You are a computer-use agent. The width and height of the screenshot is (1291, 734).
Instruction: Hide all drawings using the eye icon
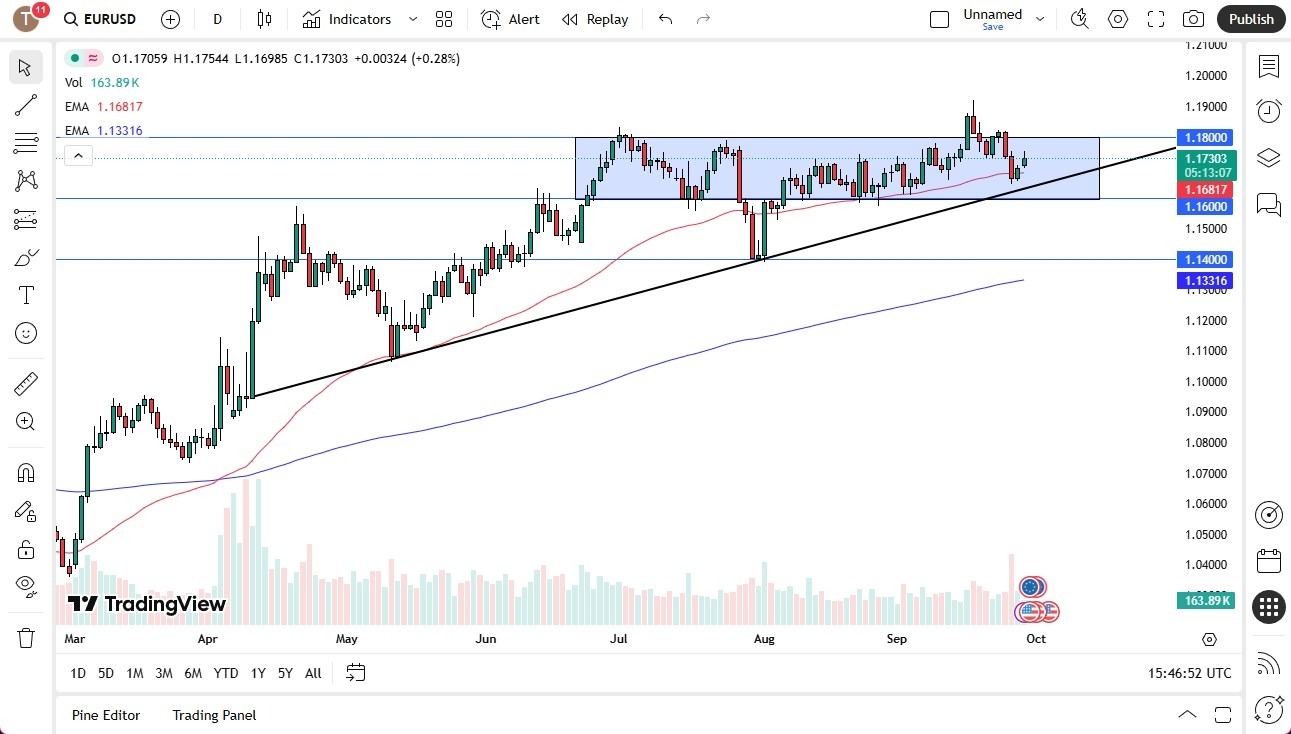pos(26,585)
